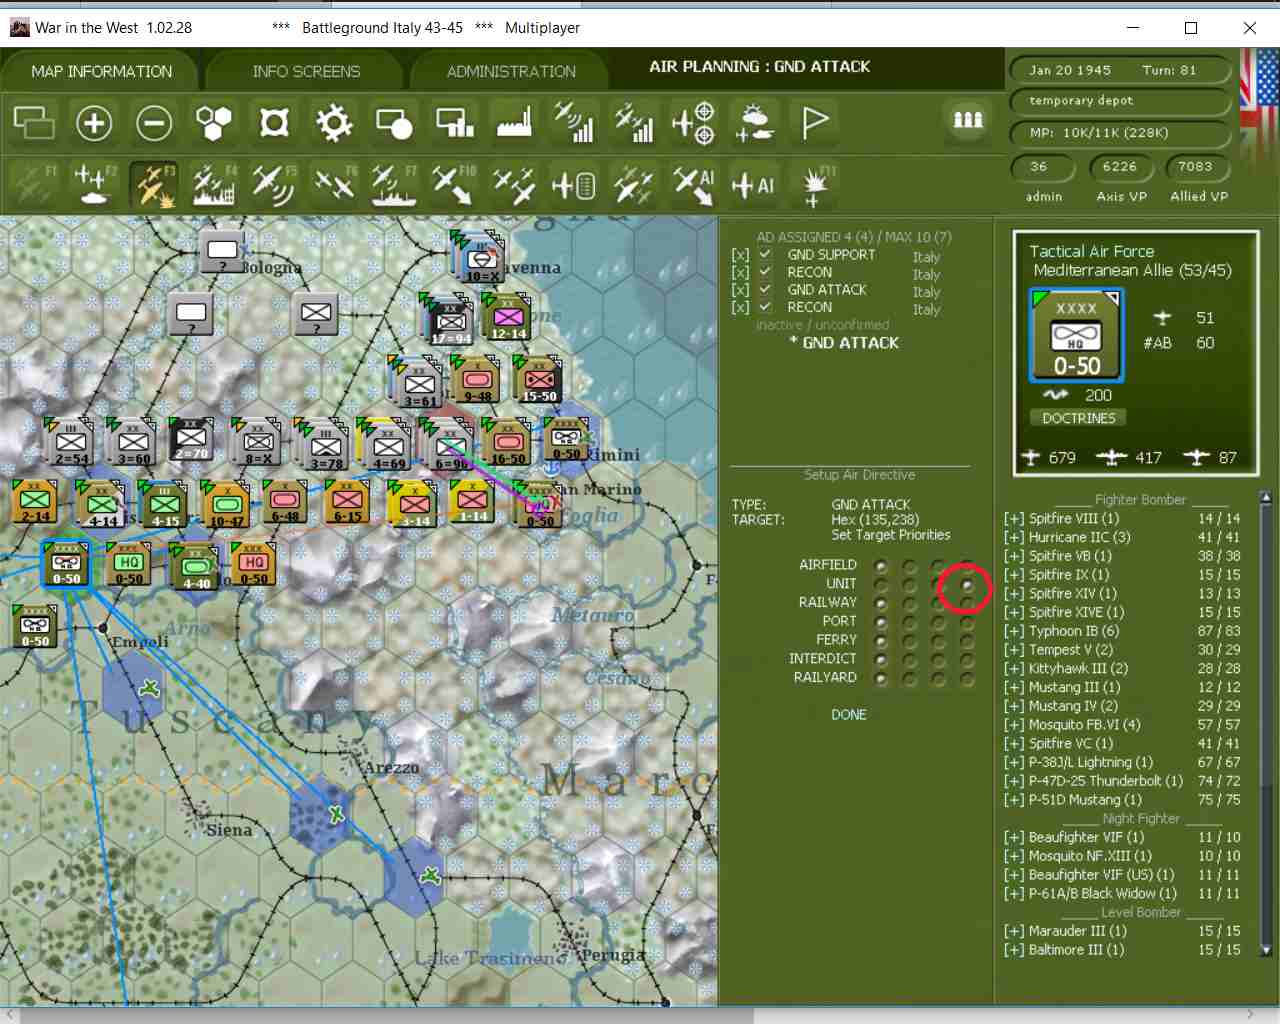Select lowest priority radio for AIRFIELD
This screenshot has height=1024, width=1280.
click(x=881, y=565)
